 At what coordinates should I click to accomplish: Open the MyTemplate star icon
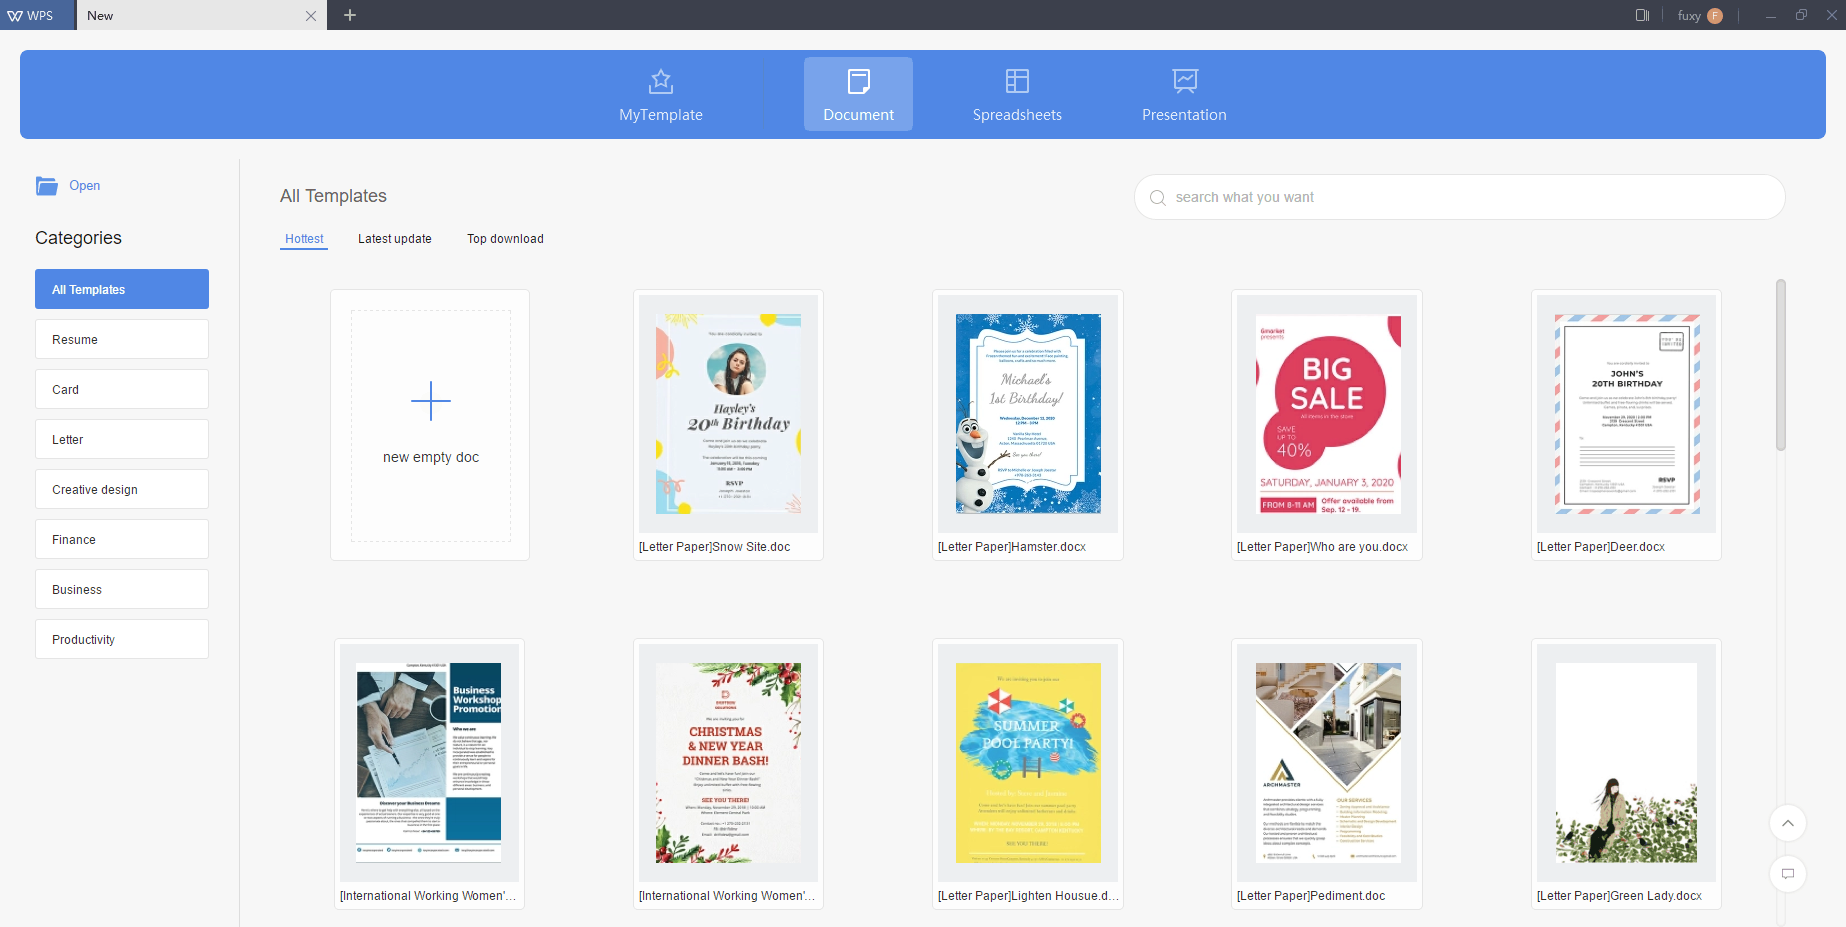[661, 81]
